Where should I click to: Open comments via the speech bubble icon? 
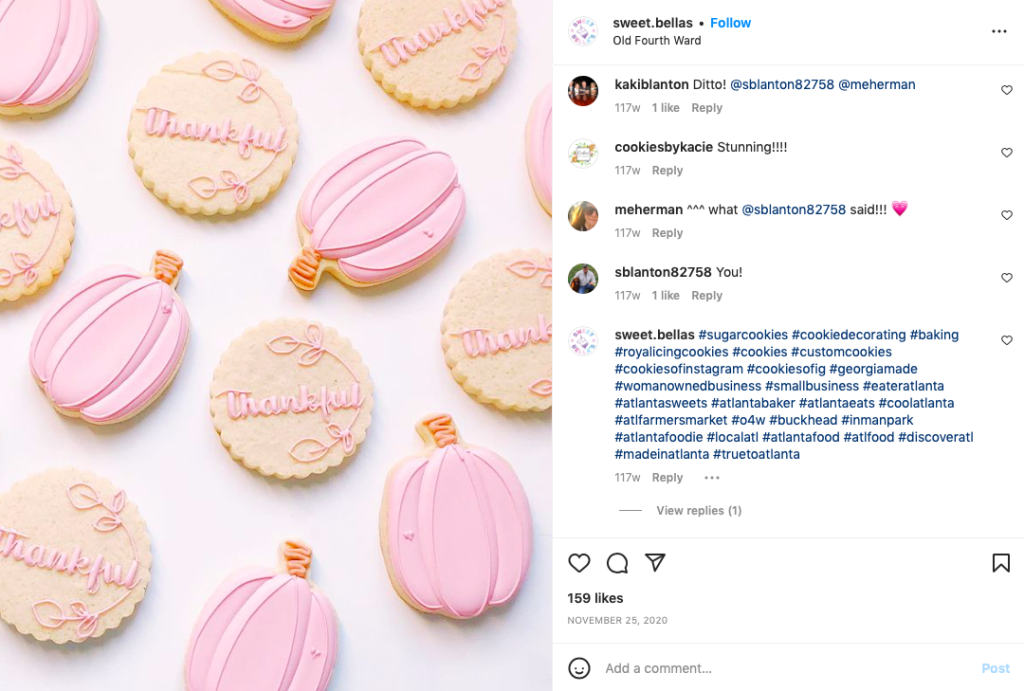tap(617, 563)
